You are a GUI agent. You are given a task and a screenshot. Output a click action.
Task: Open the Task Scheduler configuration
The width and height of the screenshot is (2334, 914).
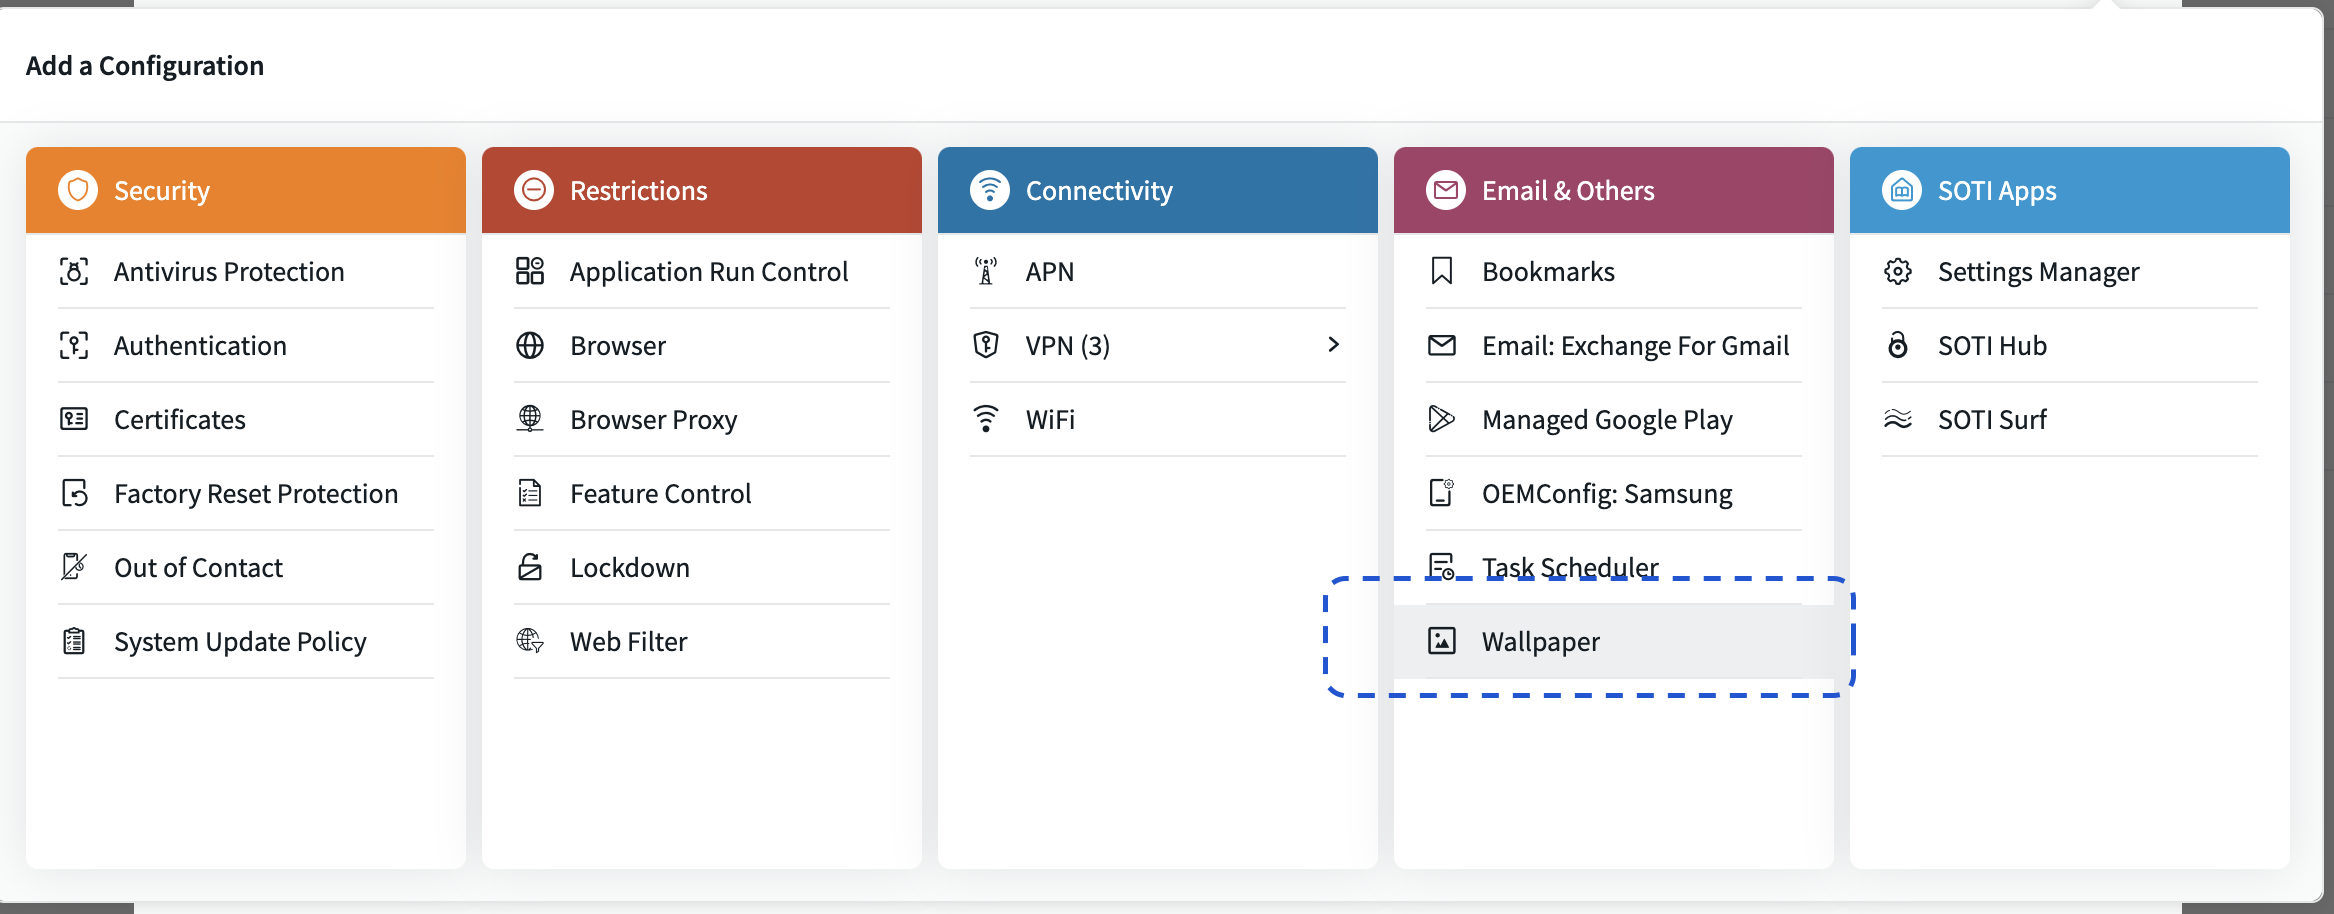coord(1570,566)
